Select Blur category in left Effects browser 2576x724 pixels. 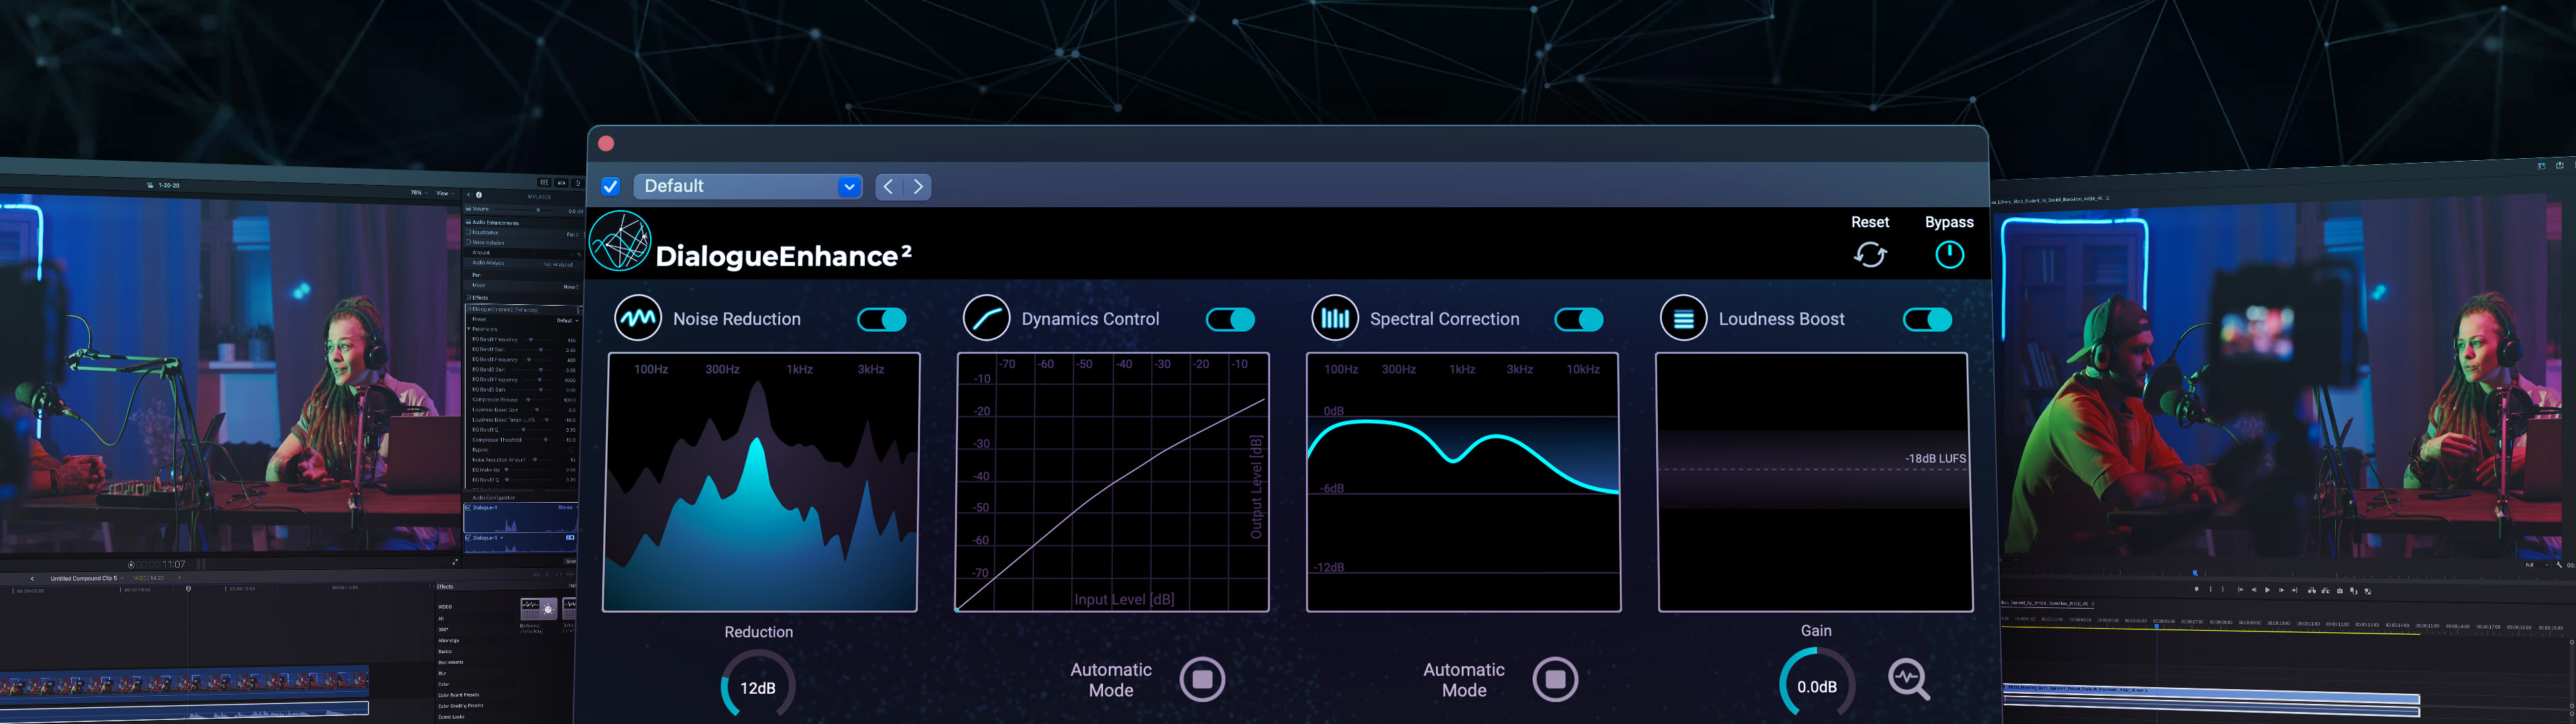[x=442, y=674]
